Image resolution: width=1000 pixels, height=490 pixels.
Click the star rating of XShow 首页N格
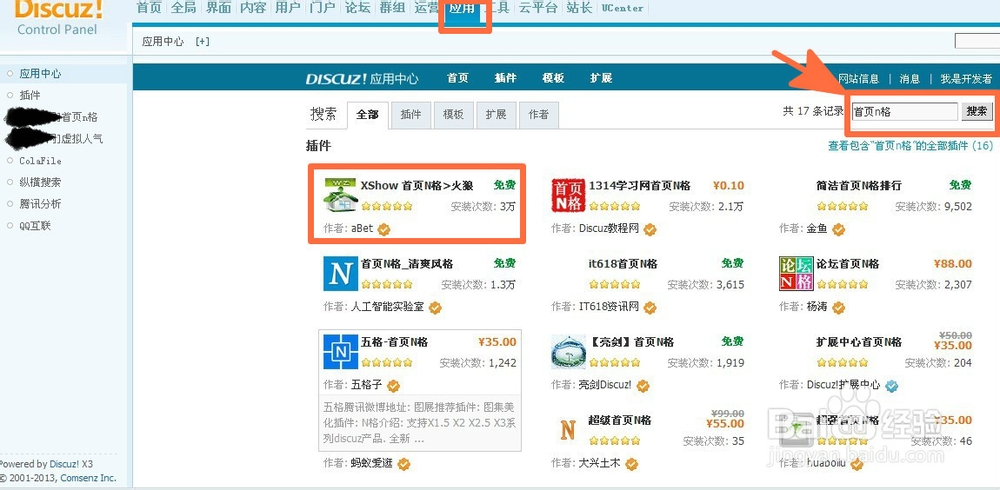(x=386, y=206)
